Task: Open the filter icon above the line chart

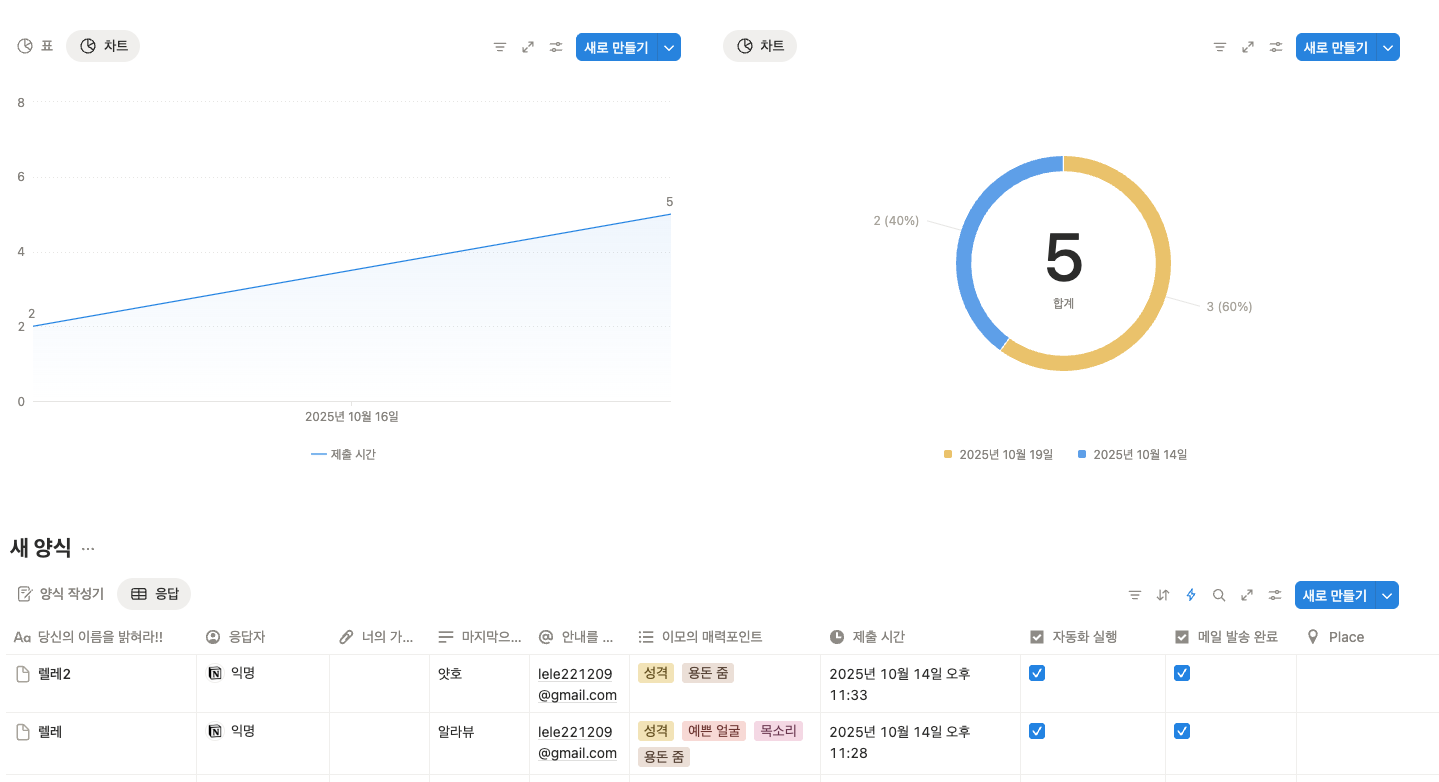Action: 500,46
